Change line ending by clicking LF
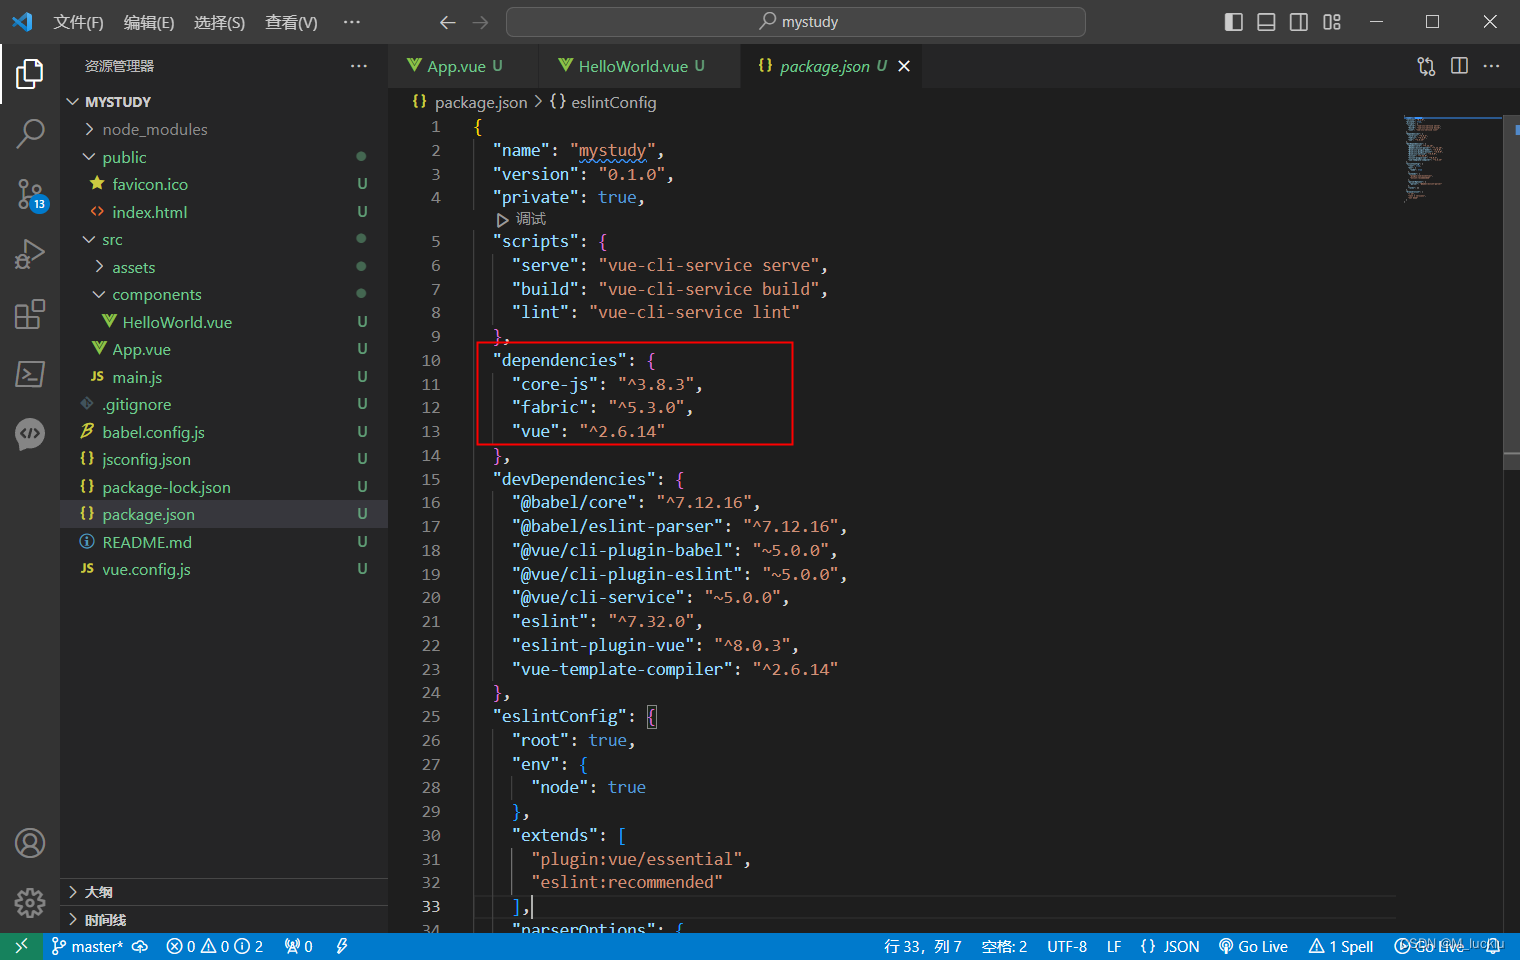Viewport: 1520px width, 960px height. (1113, 945)
